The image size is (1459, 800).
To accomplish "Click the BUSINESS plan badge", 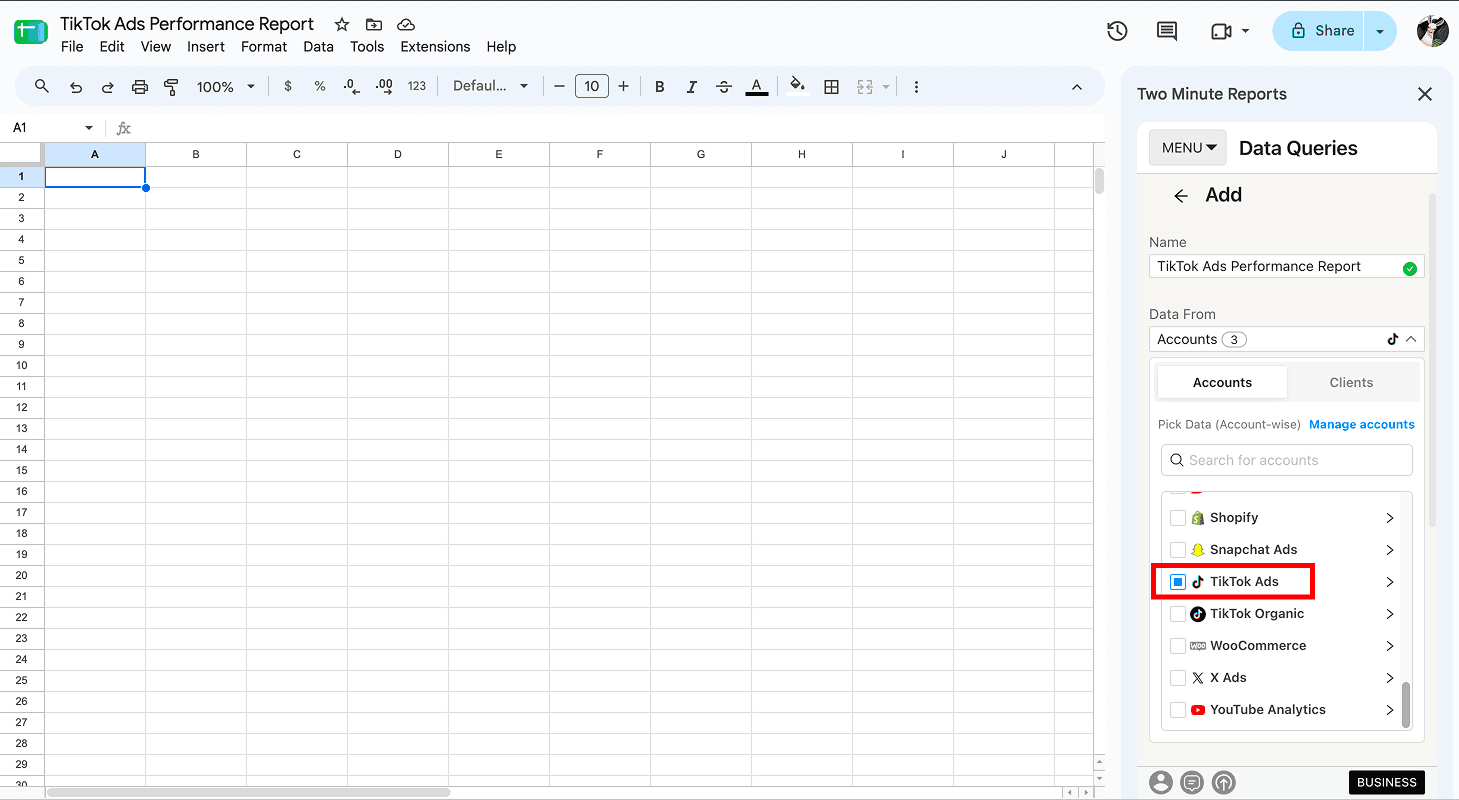I will coord(1387,782).
